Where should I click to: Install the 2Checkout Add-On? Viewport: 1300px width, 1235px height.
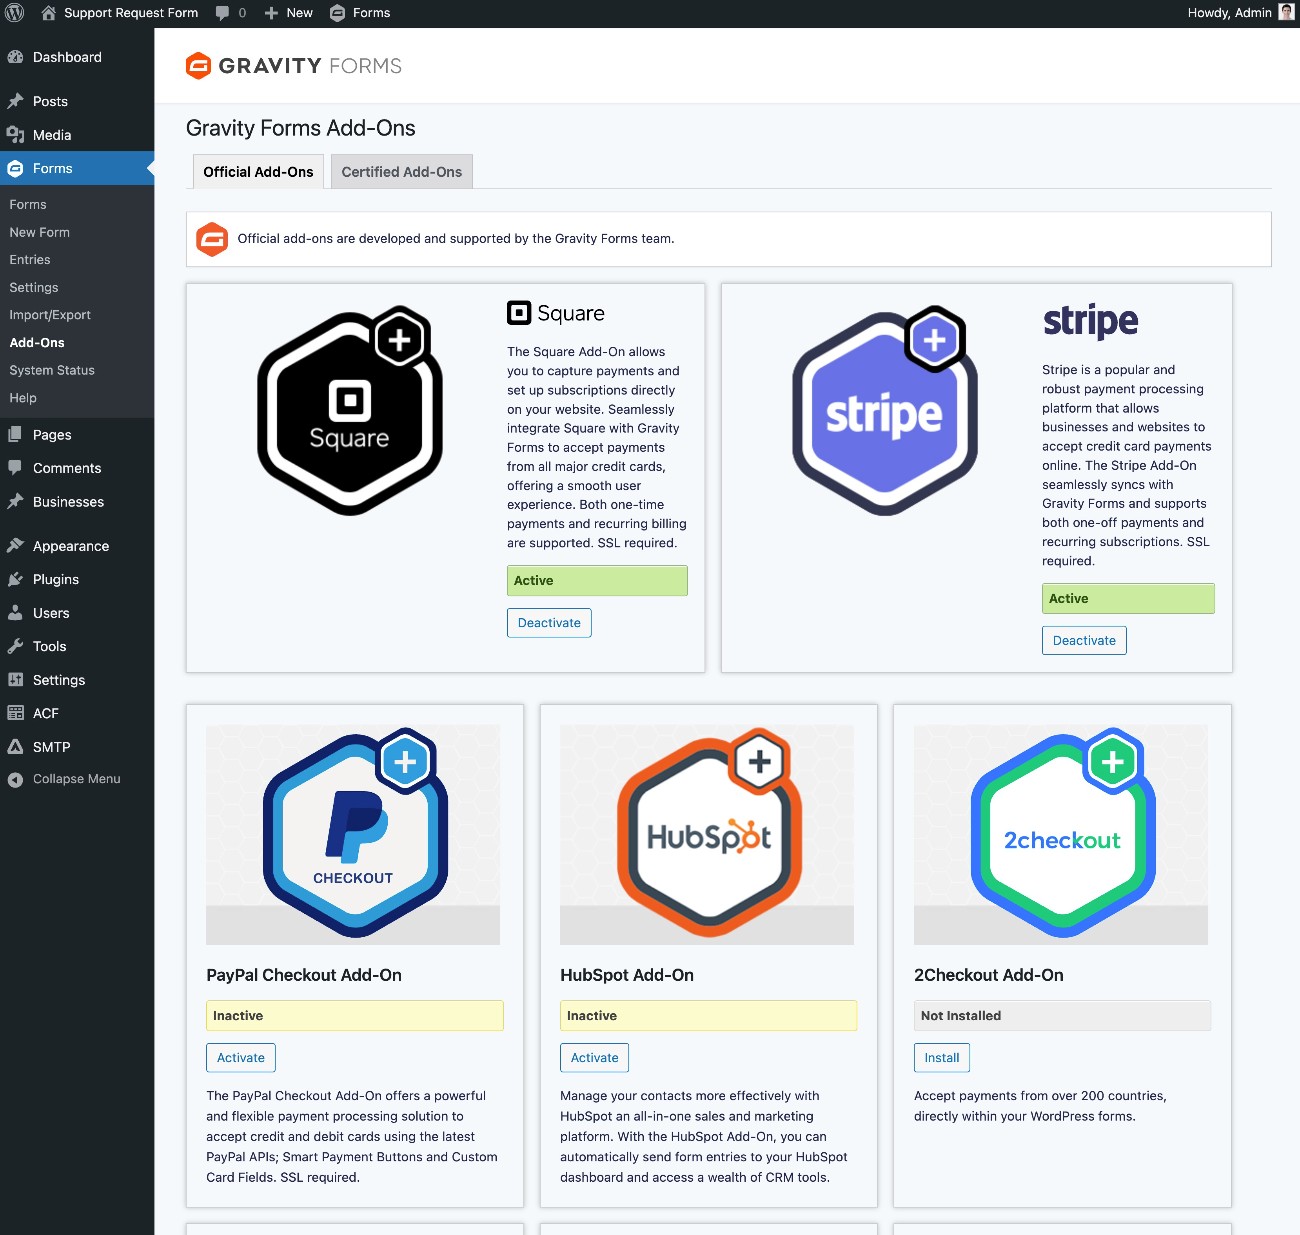pyautogui.click(x=941, y=1058)
